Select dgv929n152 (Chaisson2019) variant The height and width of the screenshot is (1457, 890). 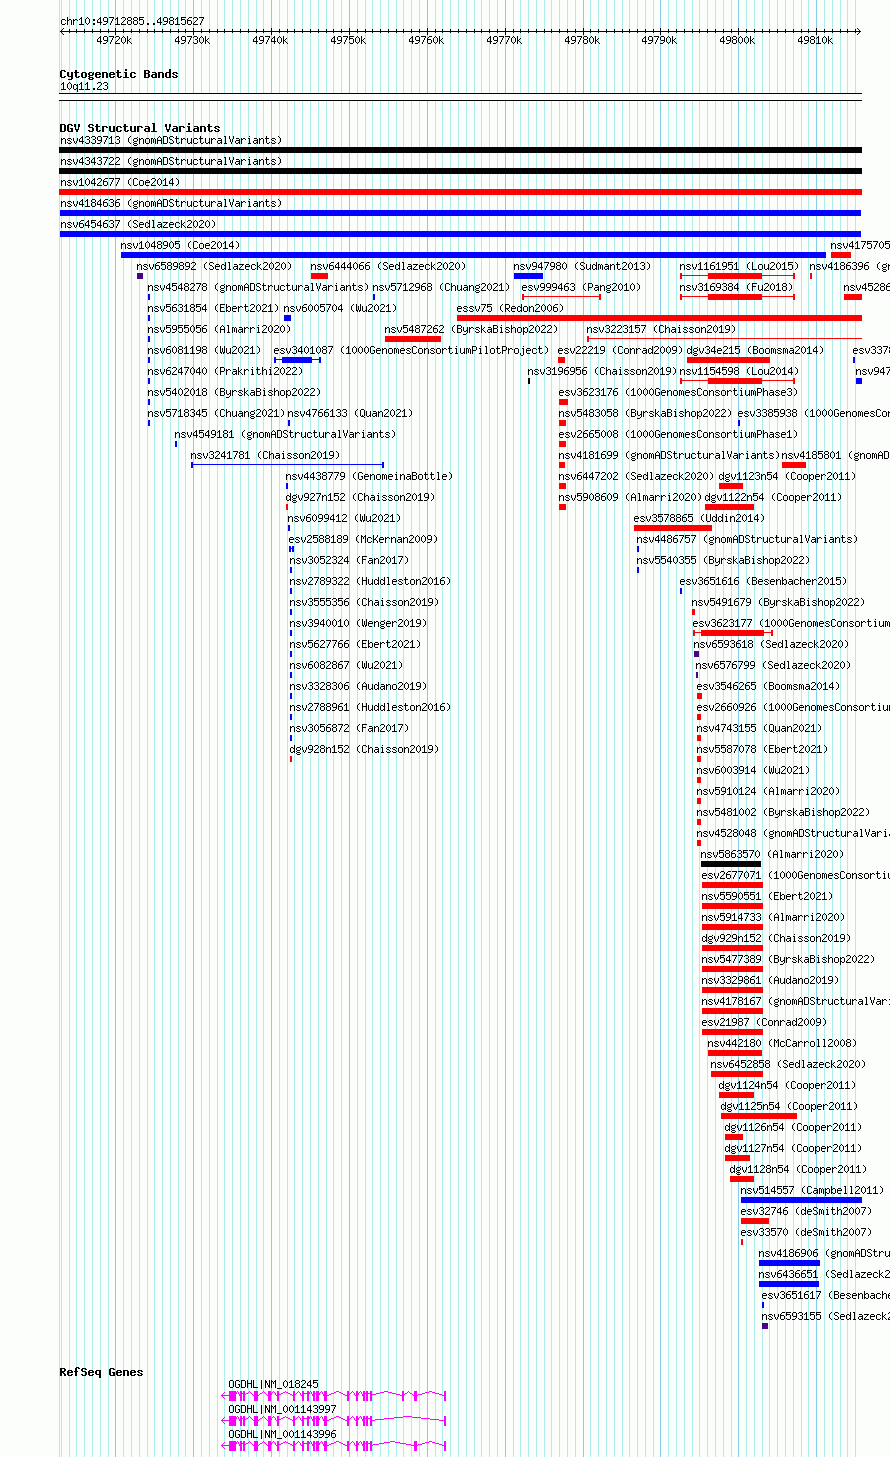click(777, 938)
